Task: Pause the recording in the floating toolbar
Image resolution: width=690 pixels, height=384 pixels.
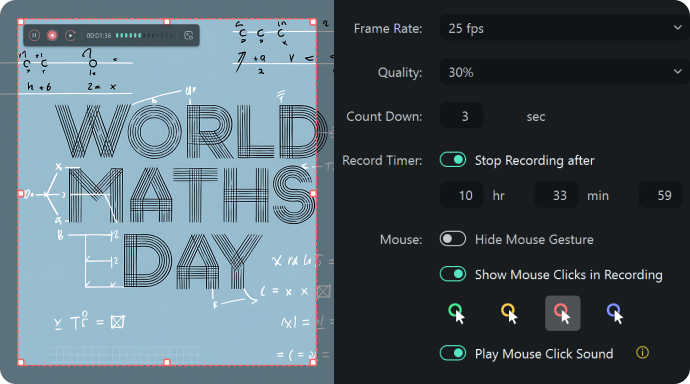Action: pyautogui.click(x=34, y=35)
